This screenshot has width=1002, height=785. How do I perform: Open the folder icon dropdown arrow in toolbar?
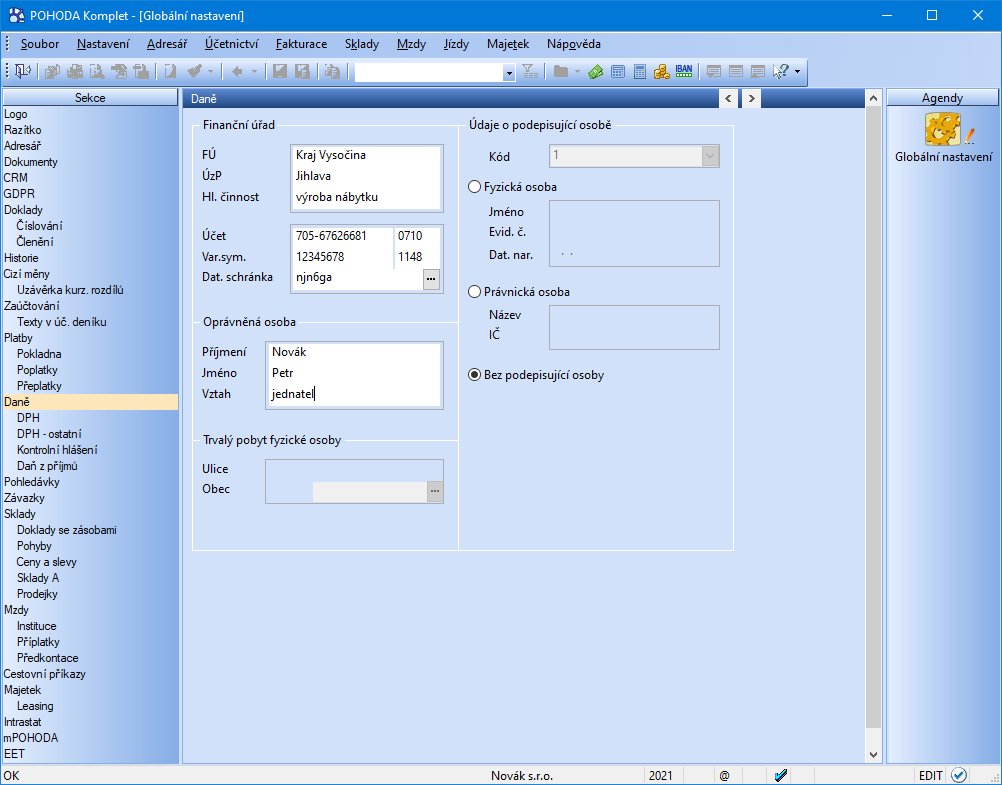(577, 72)
